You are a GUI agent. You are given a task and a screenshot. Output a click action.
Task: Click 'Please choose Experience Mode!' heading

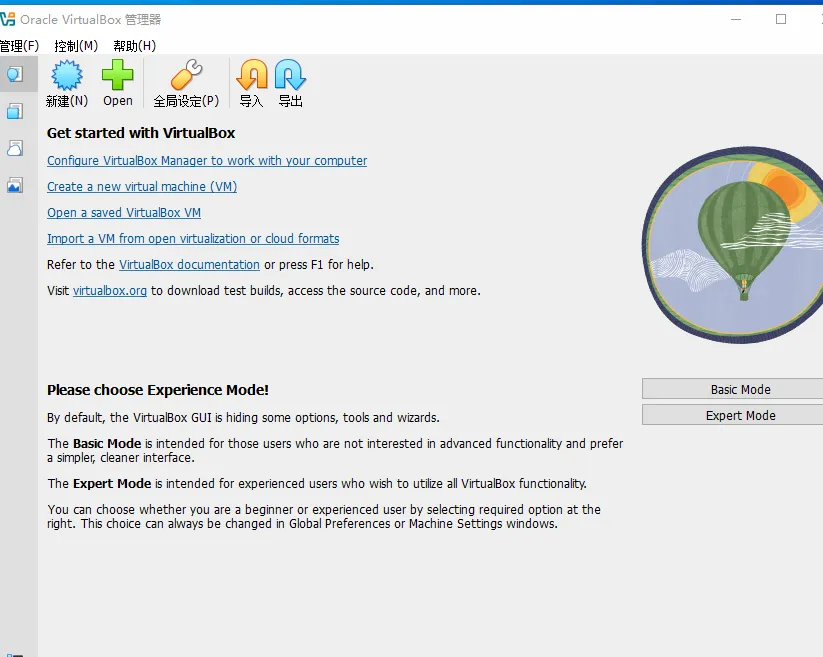[x=157, y=390]
